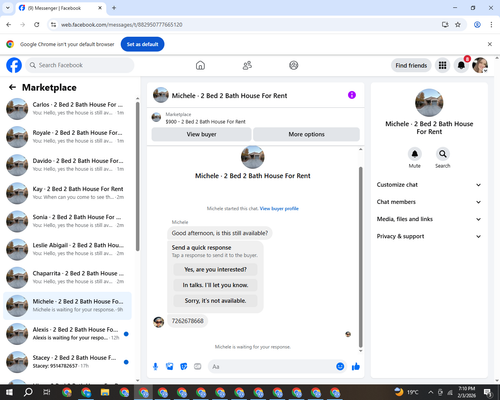Show hidden system tray icons chevron
The width and height of the screenshot is (500, 400).
[x=430, y=392]
